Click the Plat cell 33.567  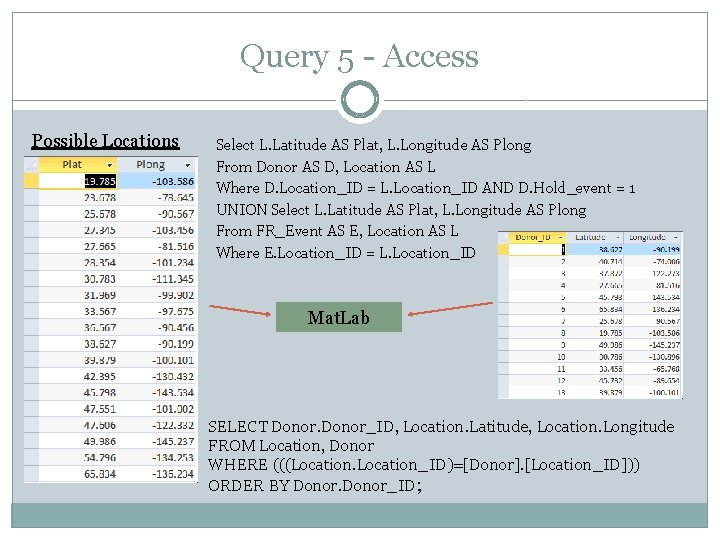(78, 311)
